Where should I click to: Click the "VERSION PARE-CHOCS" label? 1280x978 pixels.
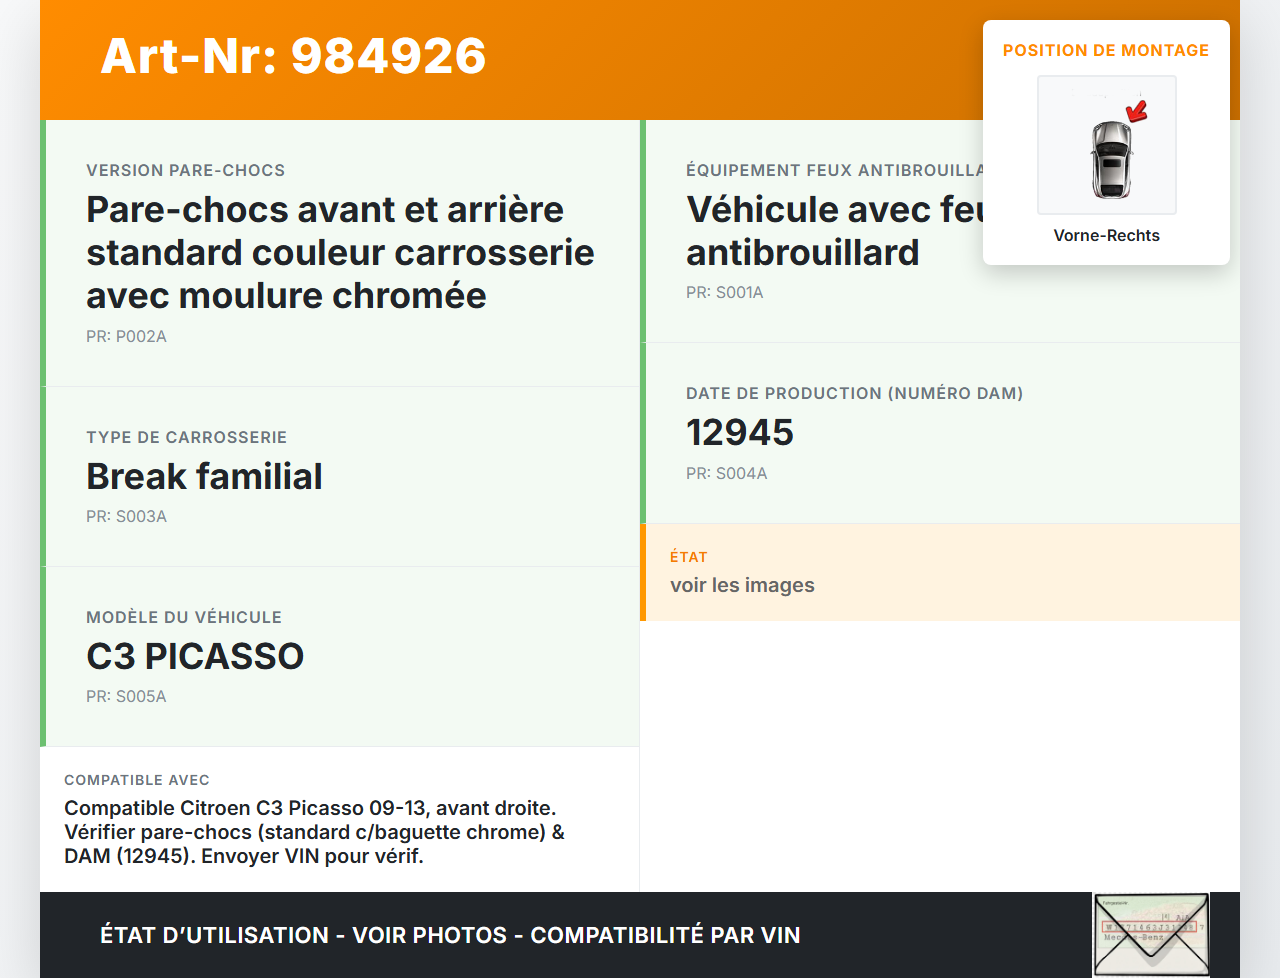[x=186, y=170]
